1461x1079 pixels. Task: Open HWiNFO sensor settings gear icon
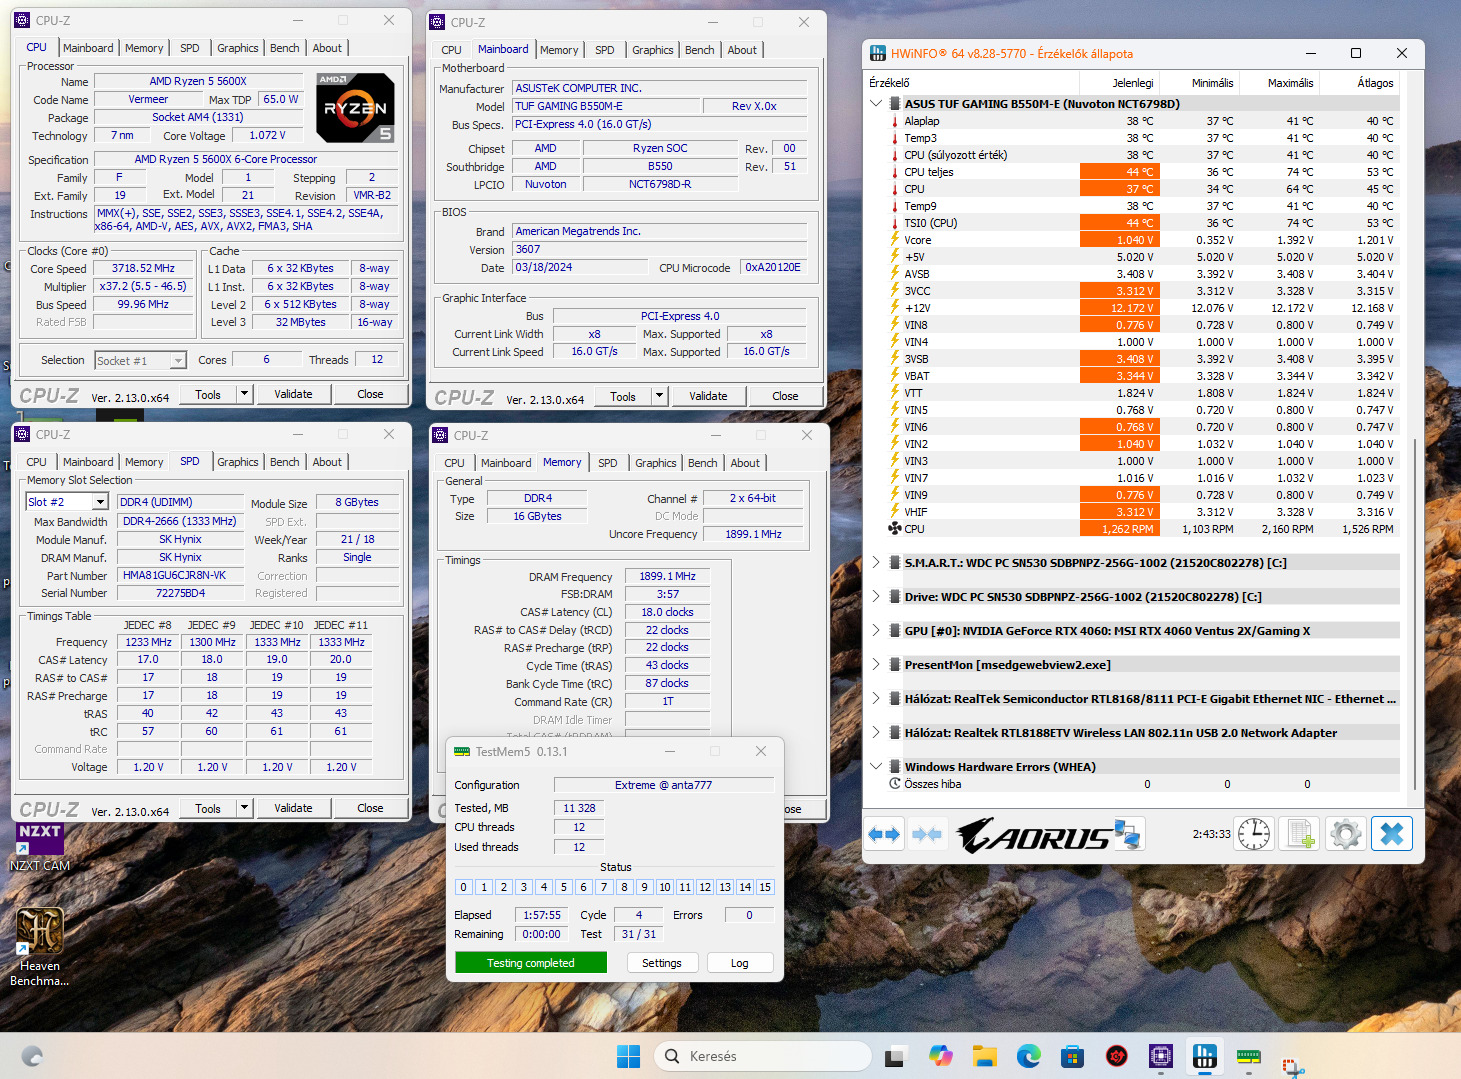1346,834
